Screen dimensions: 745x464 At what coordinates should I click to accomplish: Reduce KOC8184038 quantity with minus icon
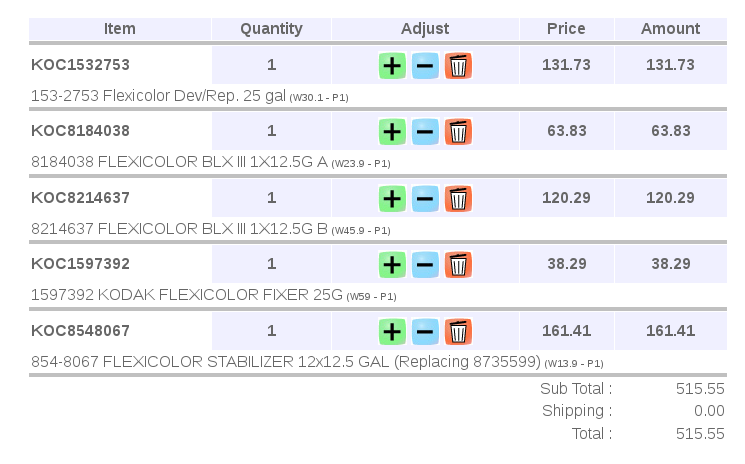[x=425, y=132]
